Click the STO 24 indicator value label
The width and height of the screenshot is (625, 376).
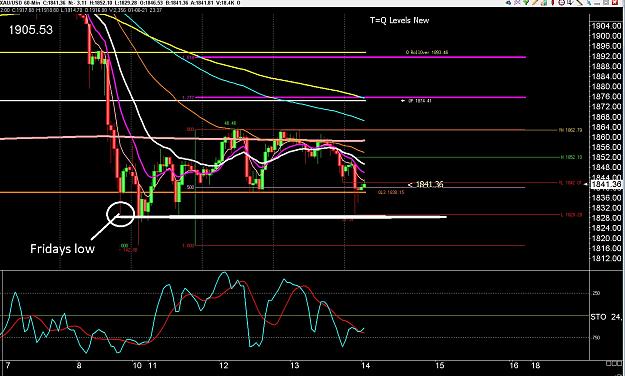[x=606, y=317]
